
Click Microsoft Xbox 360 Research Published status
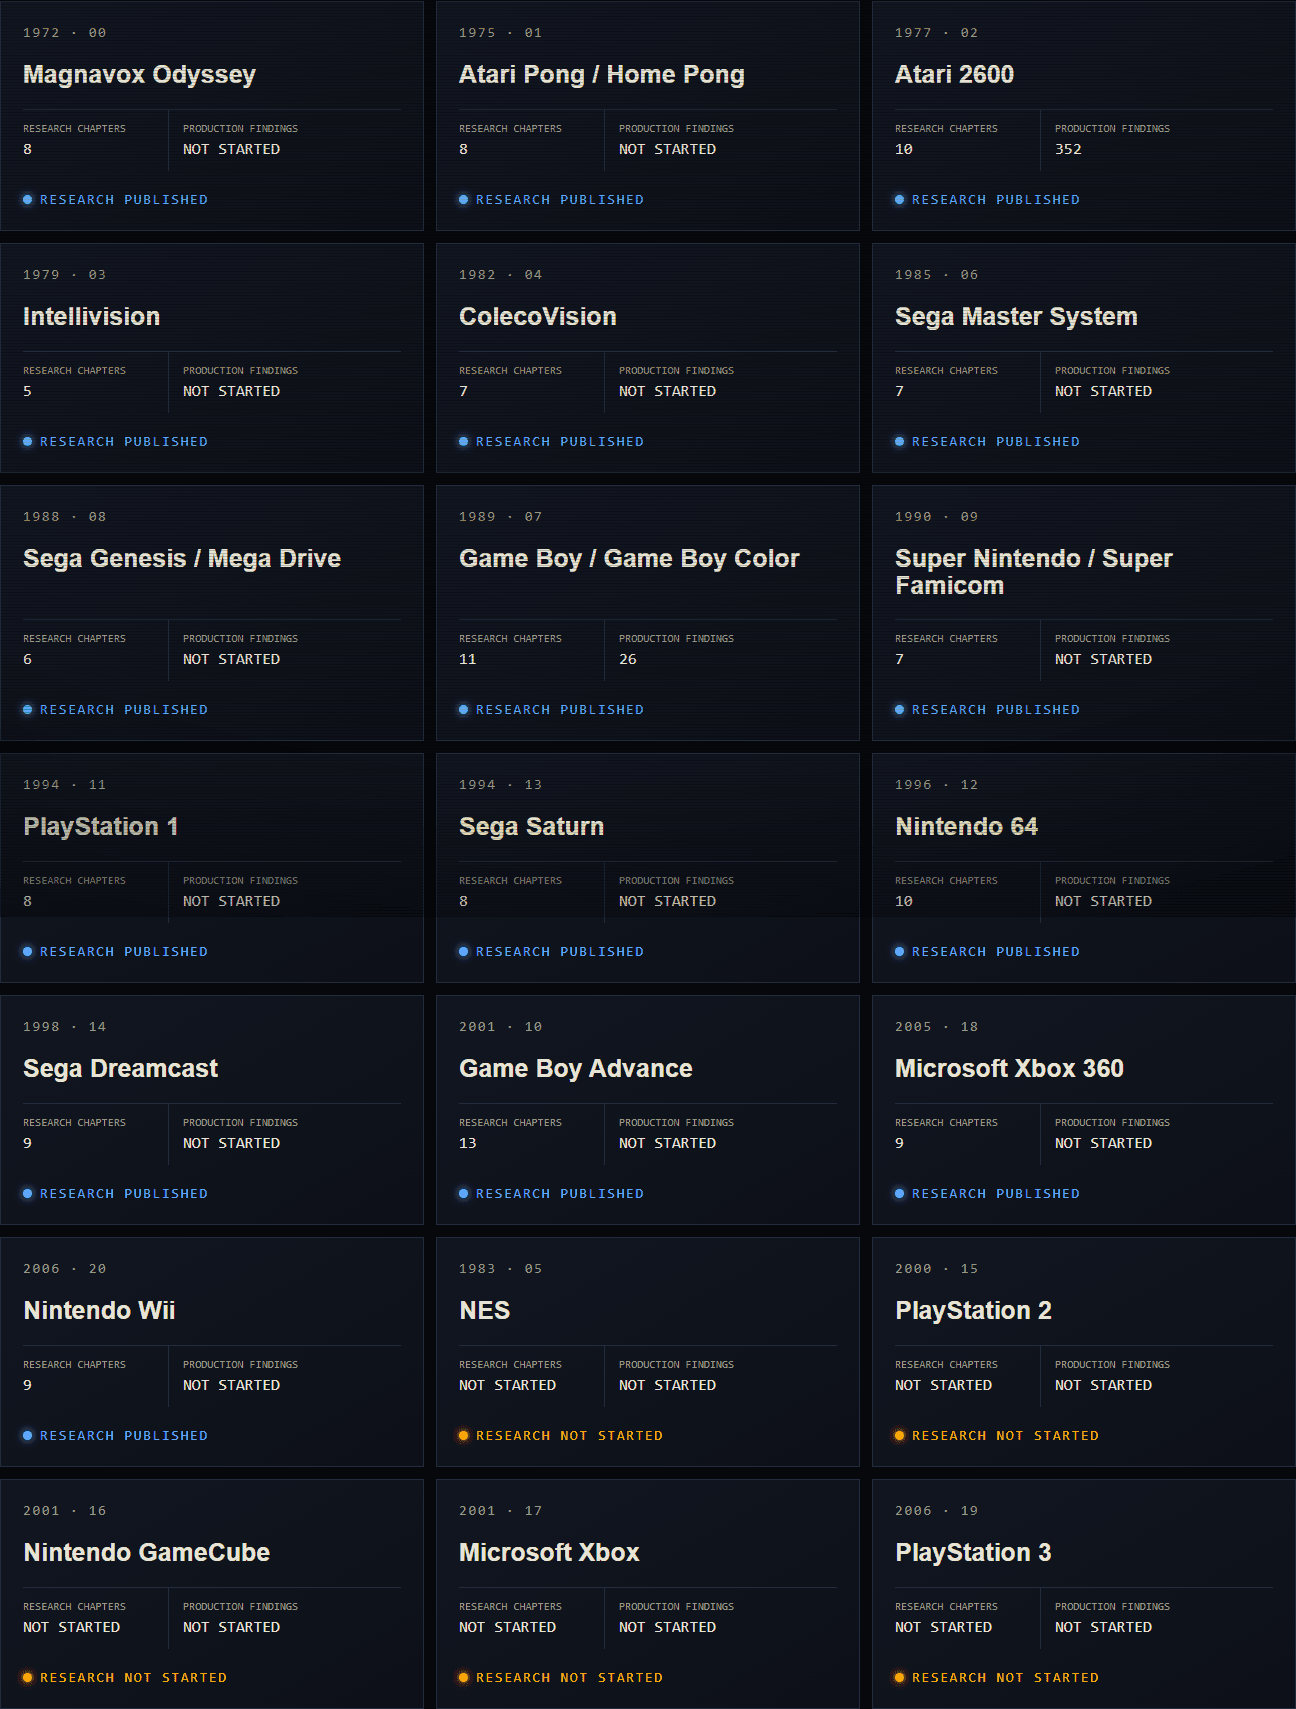pos(987,1194)
